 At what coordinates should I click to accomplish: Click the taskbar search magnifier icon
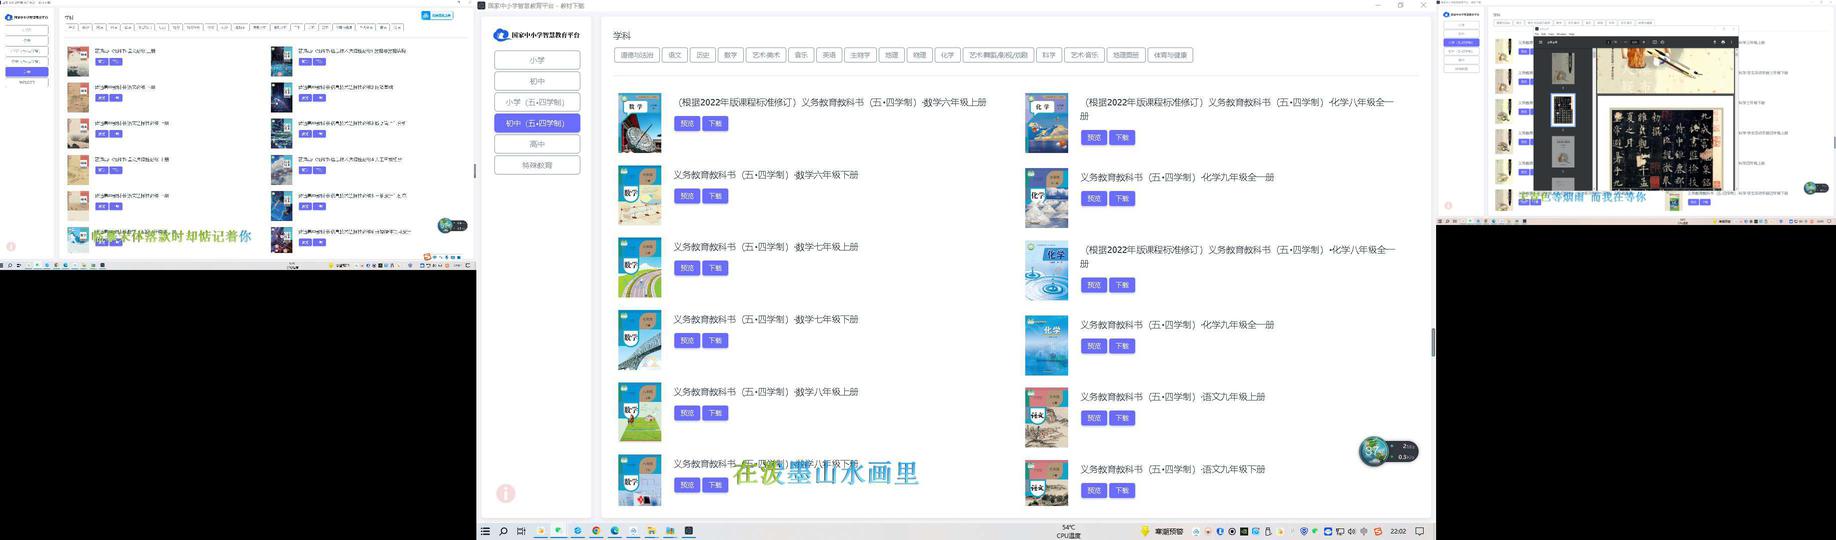[x=503, y=531]
